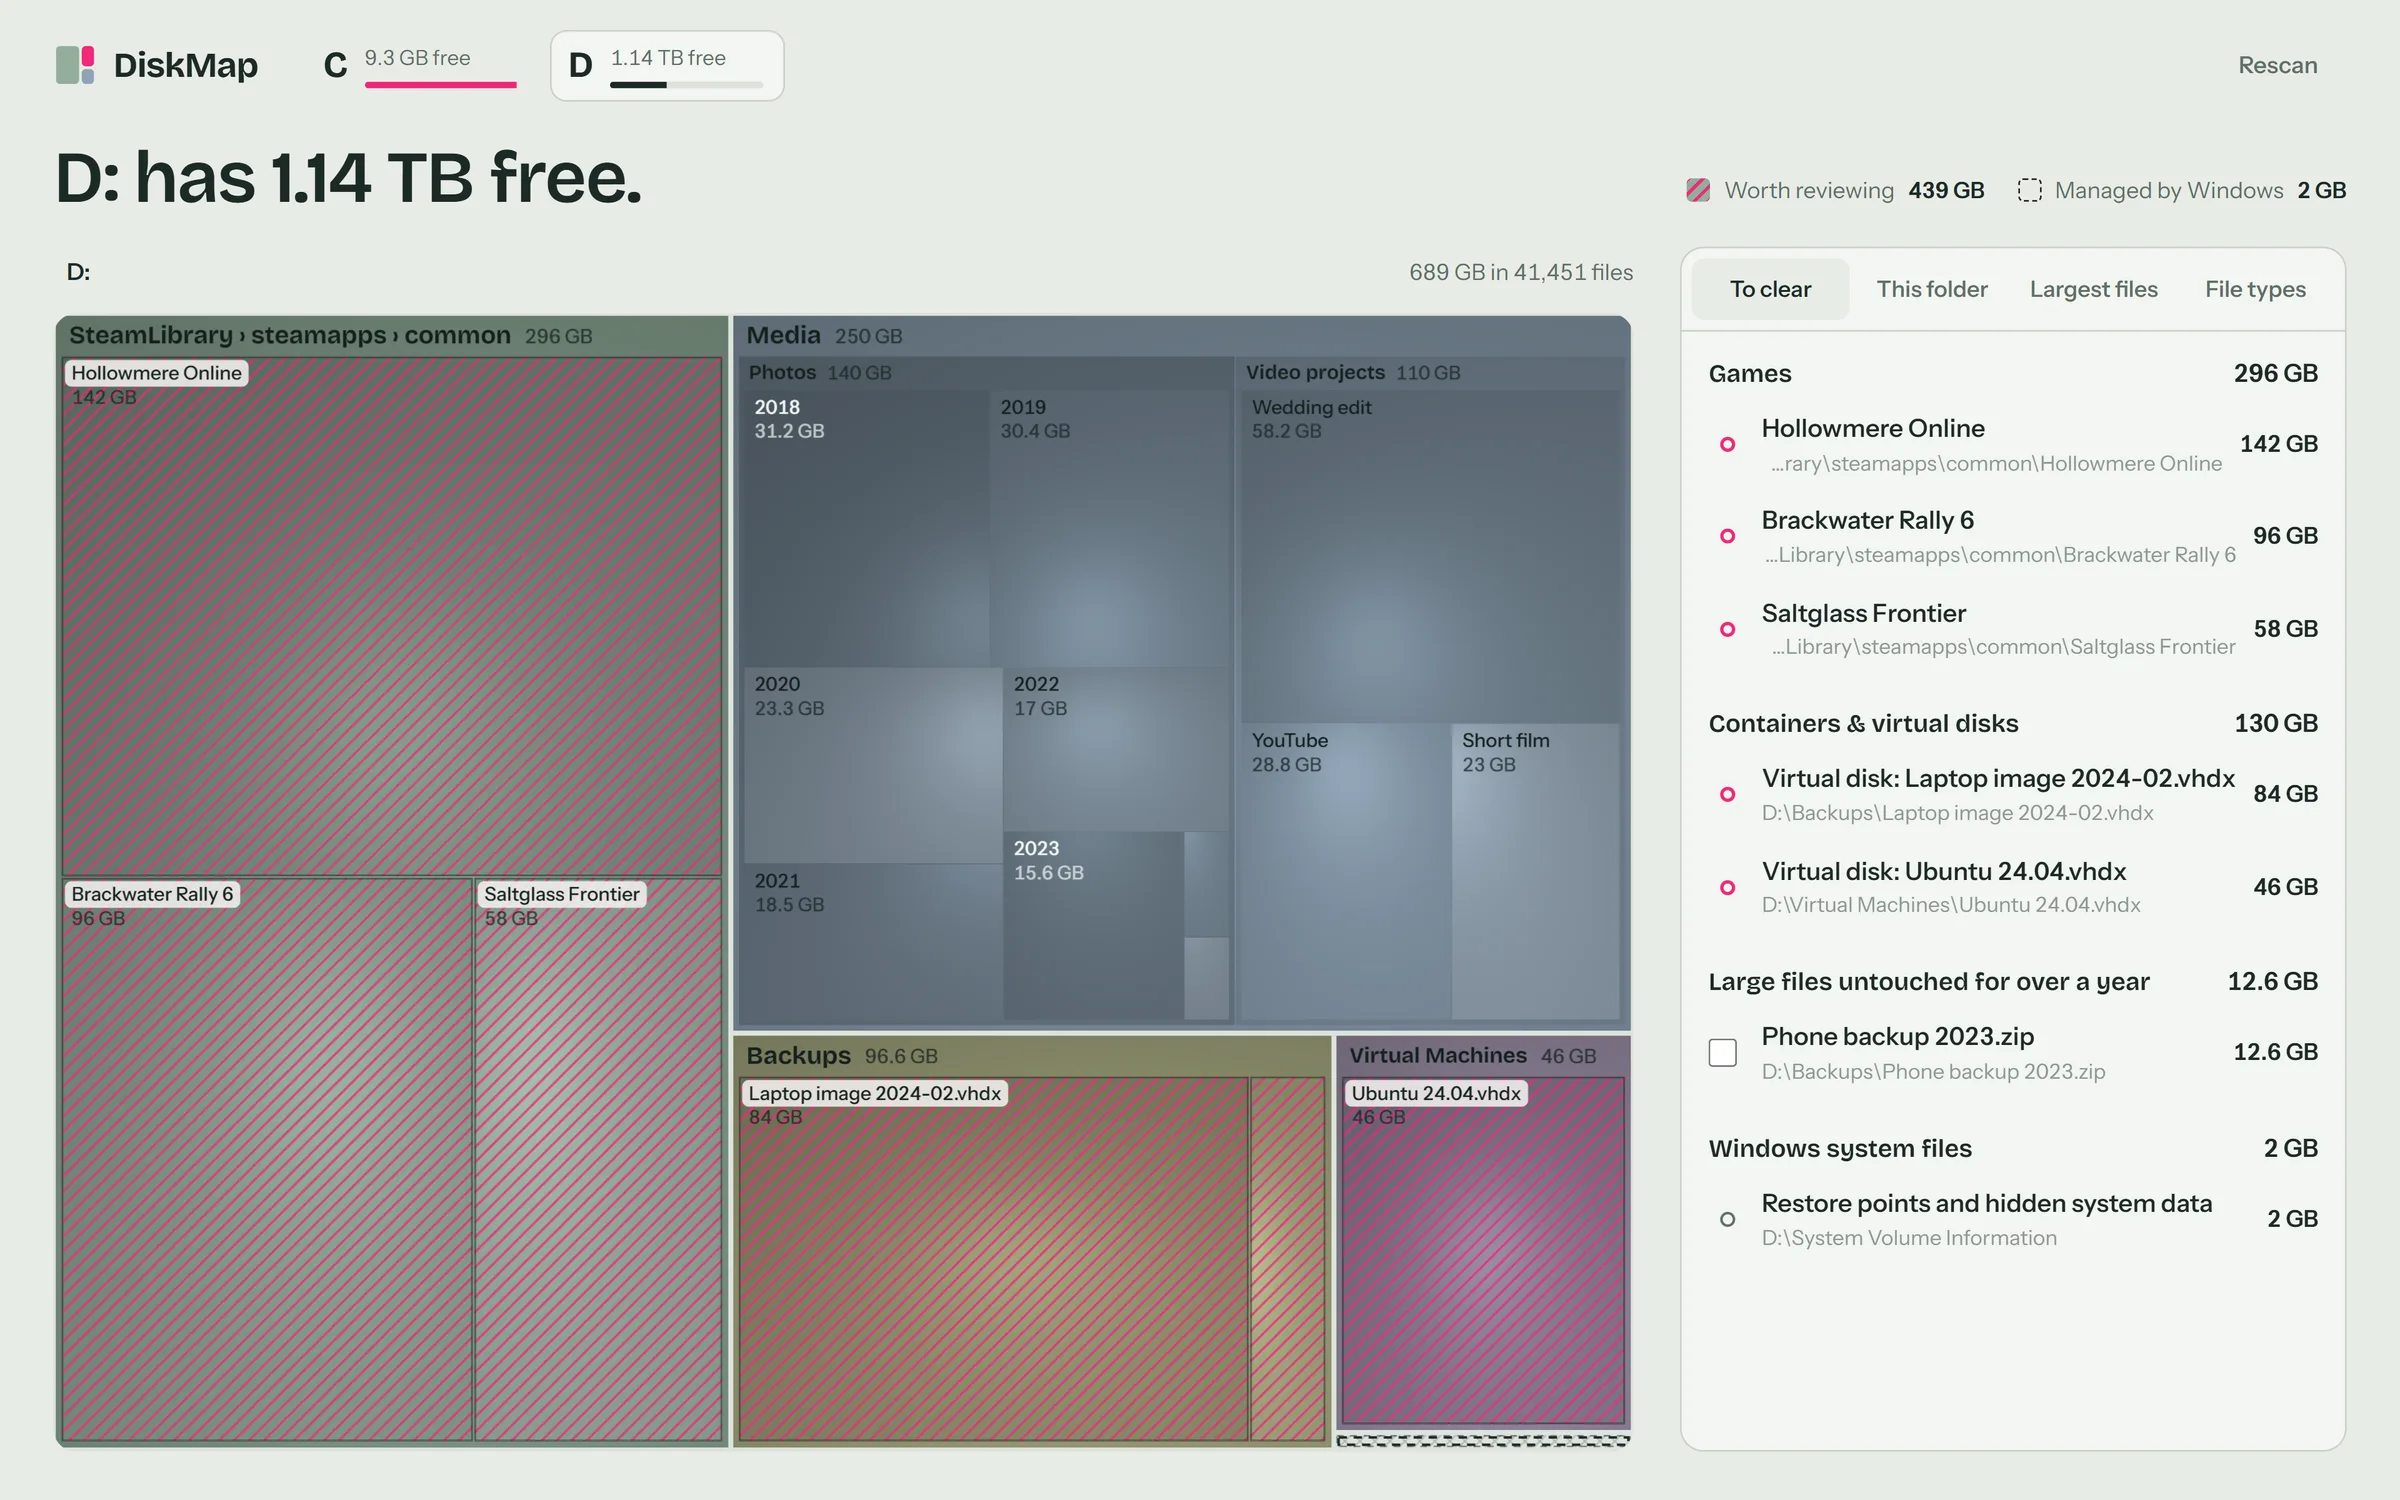The image size is (2400, 1500).
Task: Open the Media folder header
Action: pos(1182,336)
